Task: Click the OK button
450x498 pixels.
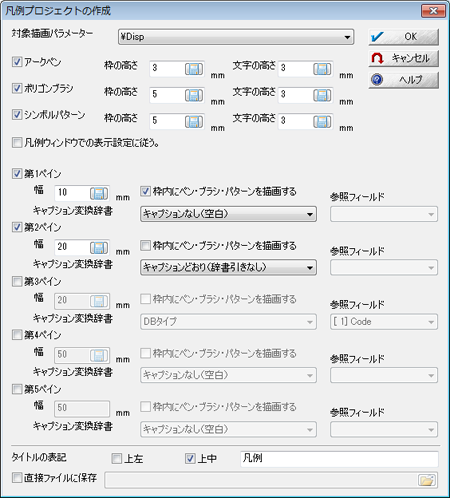Action: [x=404, y=37]
